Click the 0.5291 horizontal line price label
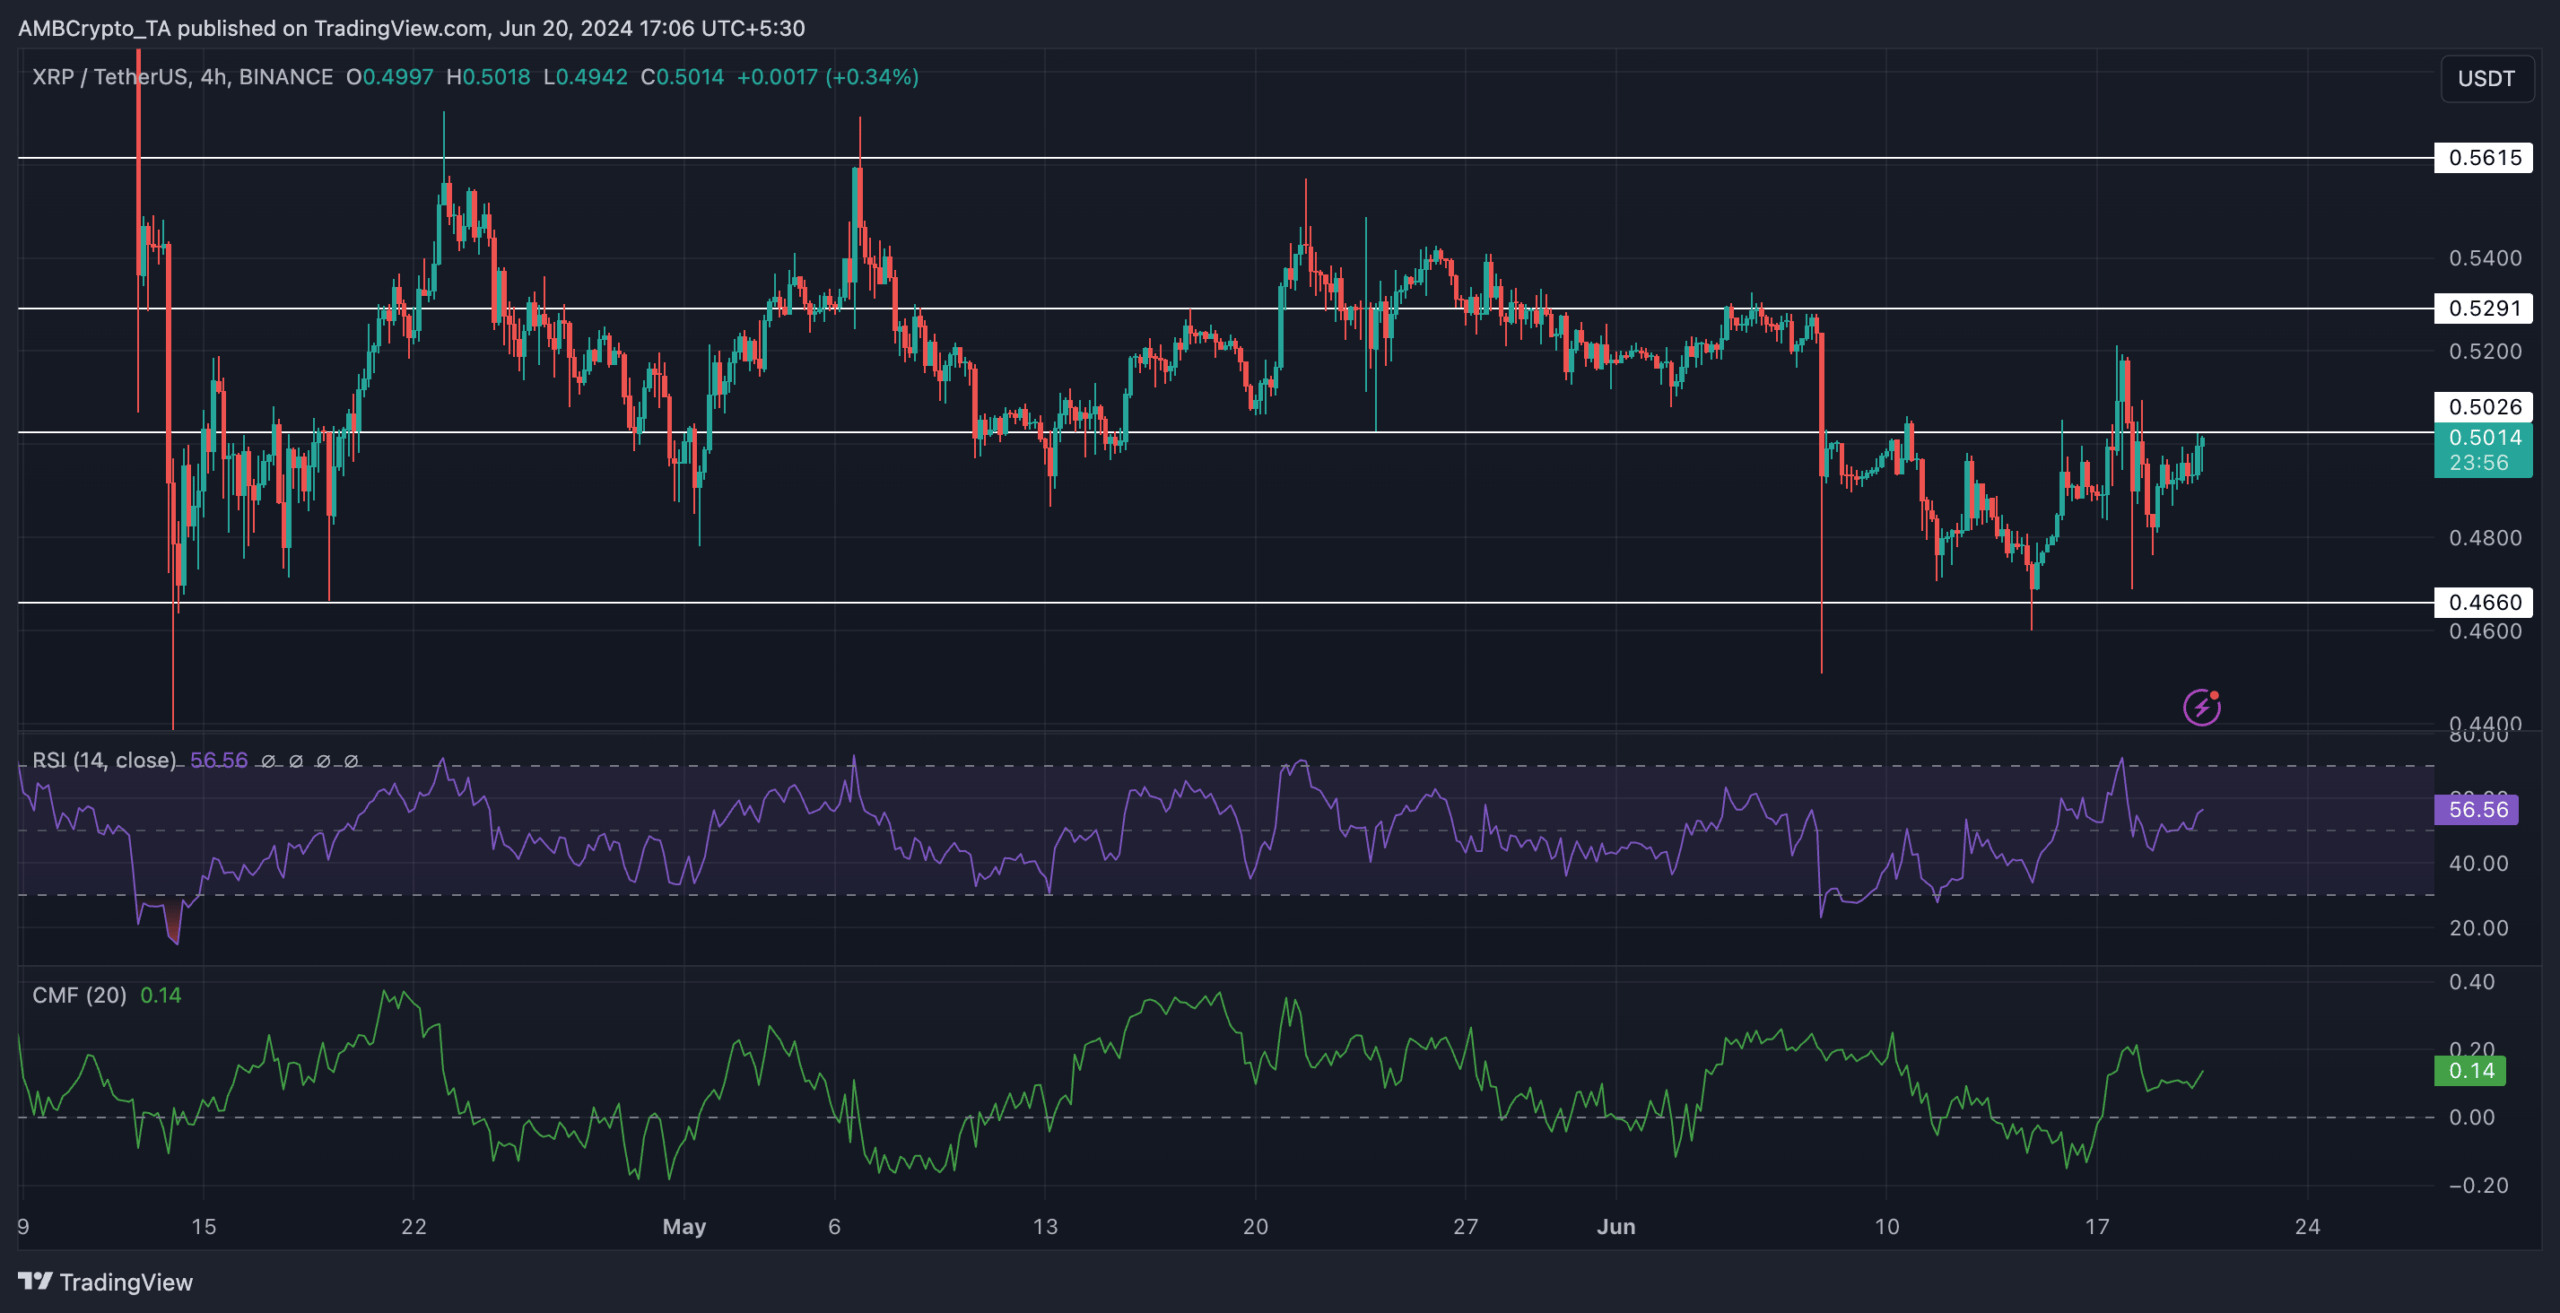Screen dimensions: 2560x1313 click(2483, 308)
